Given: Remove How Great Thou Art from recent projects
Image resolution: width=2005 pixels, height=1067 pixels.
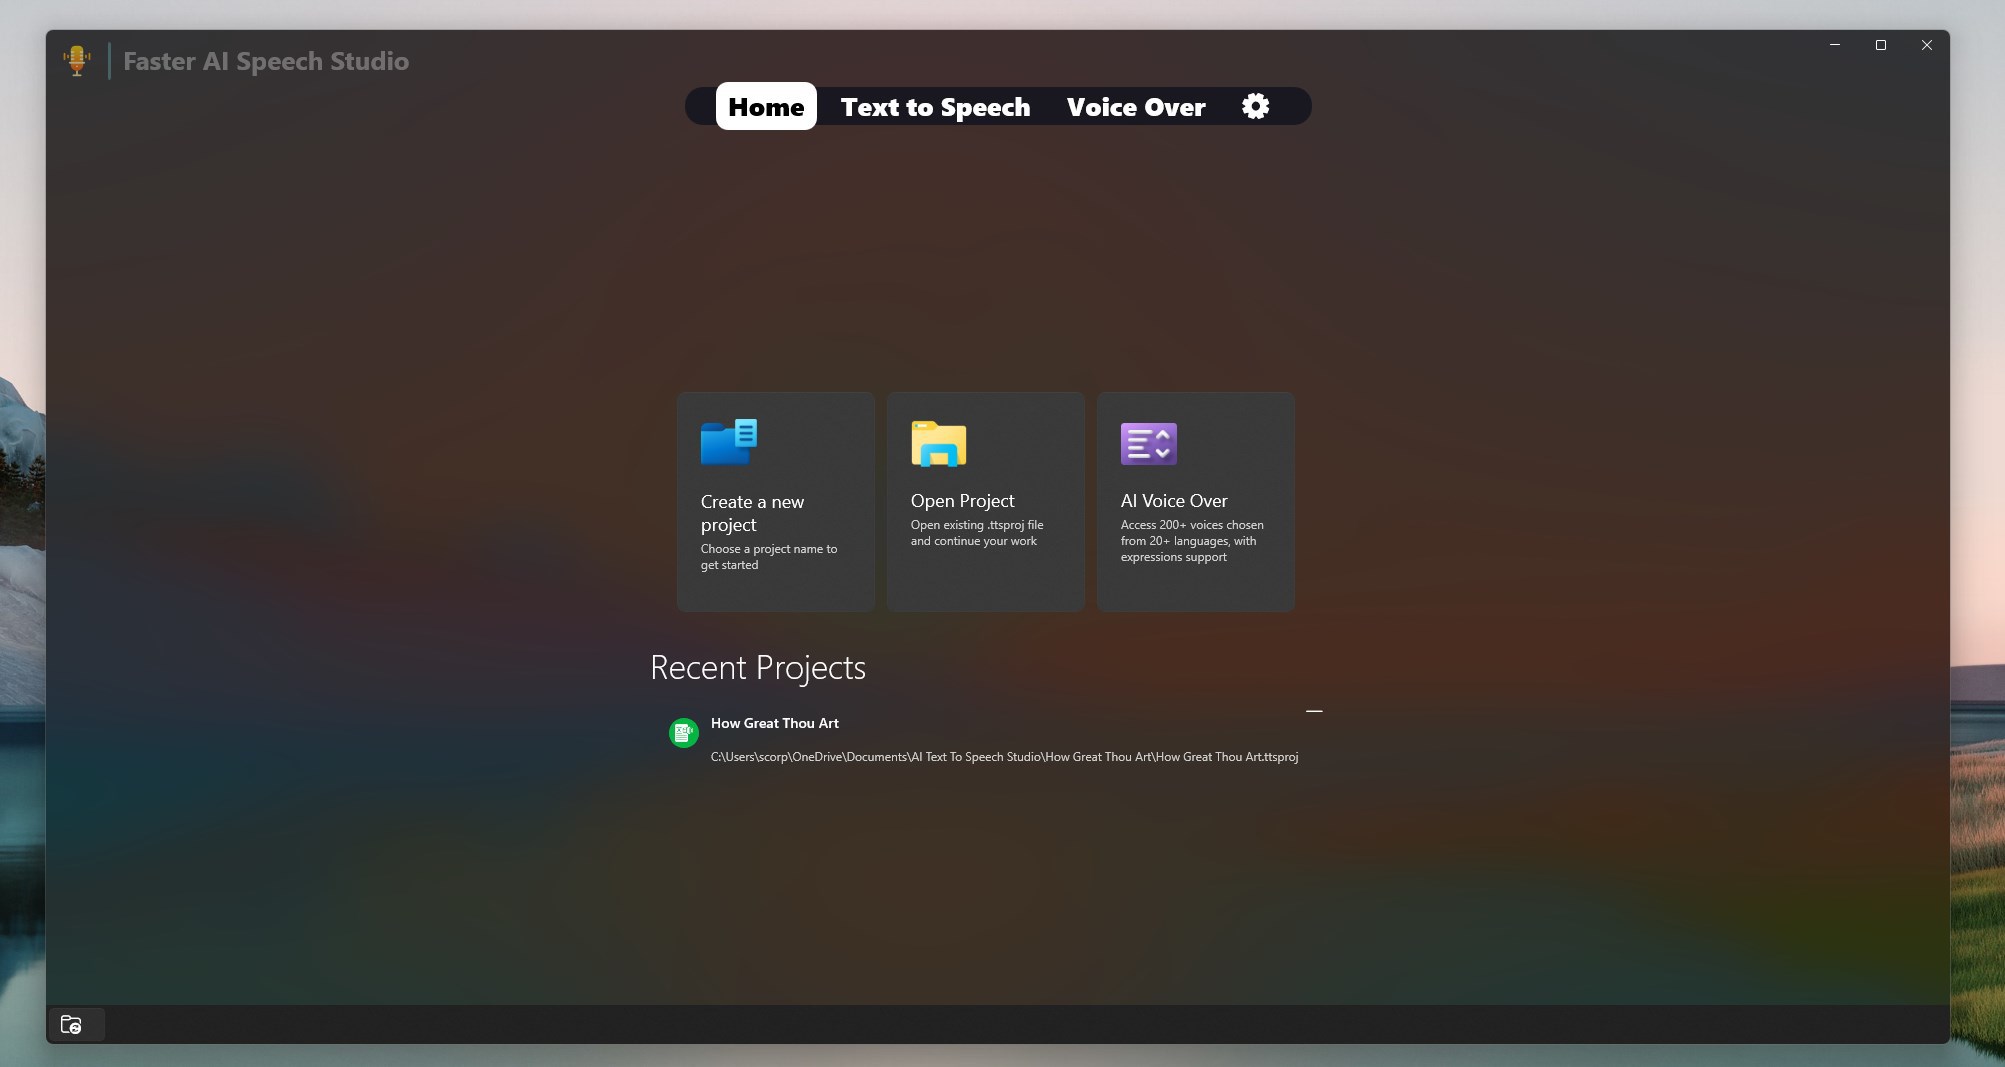Looking at the screenshot, I should pos(1314,711).
